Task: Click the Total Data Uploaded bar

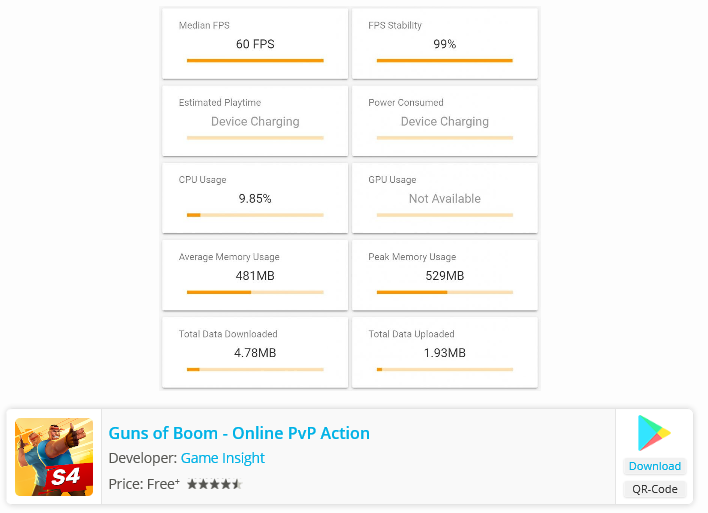Action: click(x=444, y=369)
